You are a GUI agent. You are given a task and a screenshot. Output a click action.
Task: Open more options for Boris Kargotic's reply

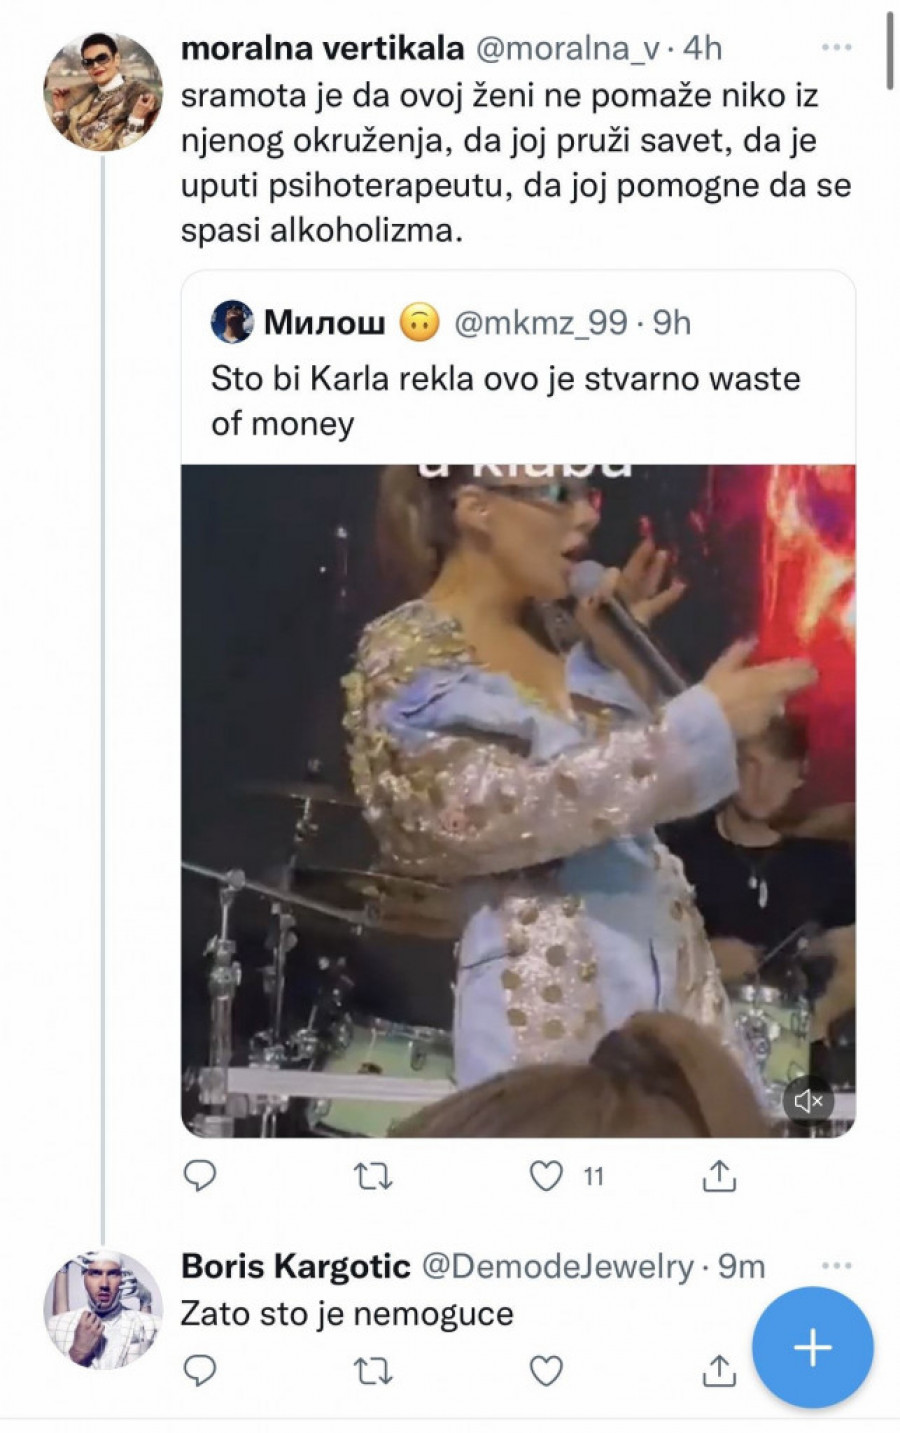coord(836,1265)
